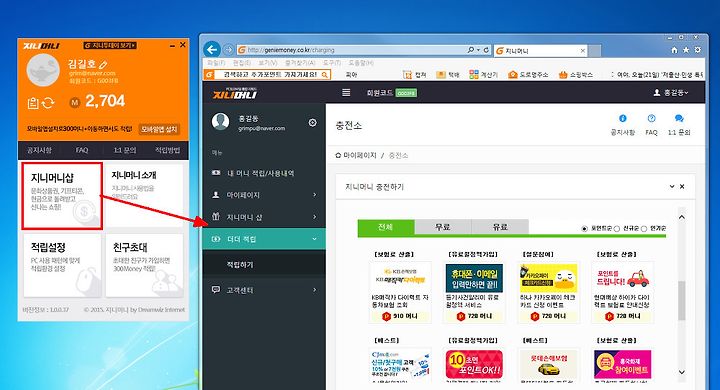720x390 pixels.
Task: Open the red car insurance offer thumbnail
Action: (x=622, y=278)
